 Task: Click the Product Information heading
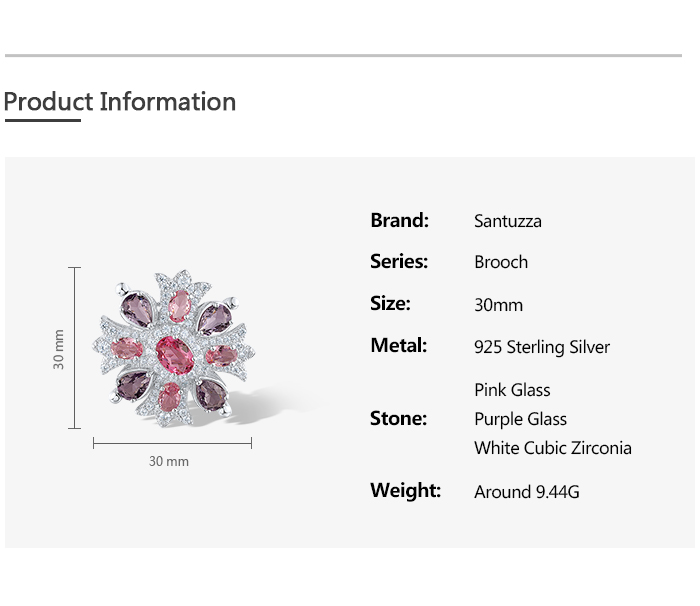click(120, 102)
